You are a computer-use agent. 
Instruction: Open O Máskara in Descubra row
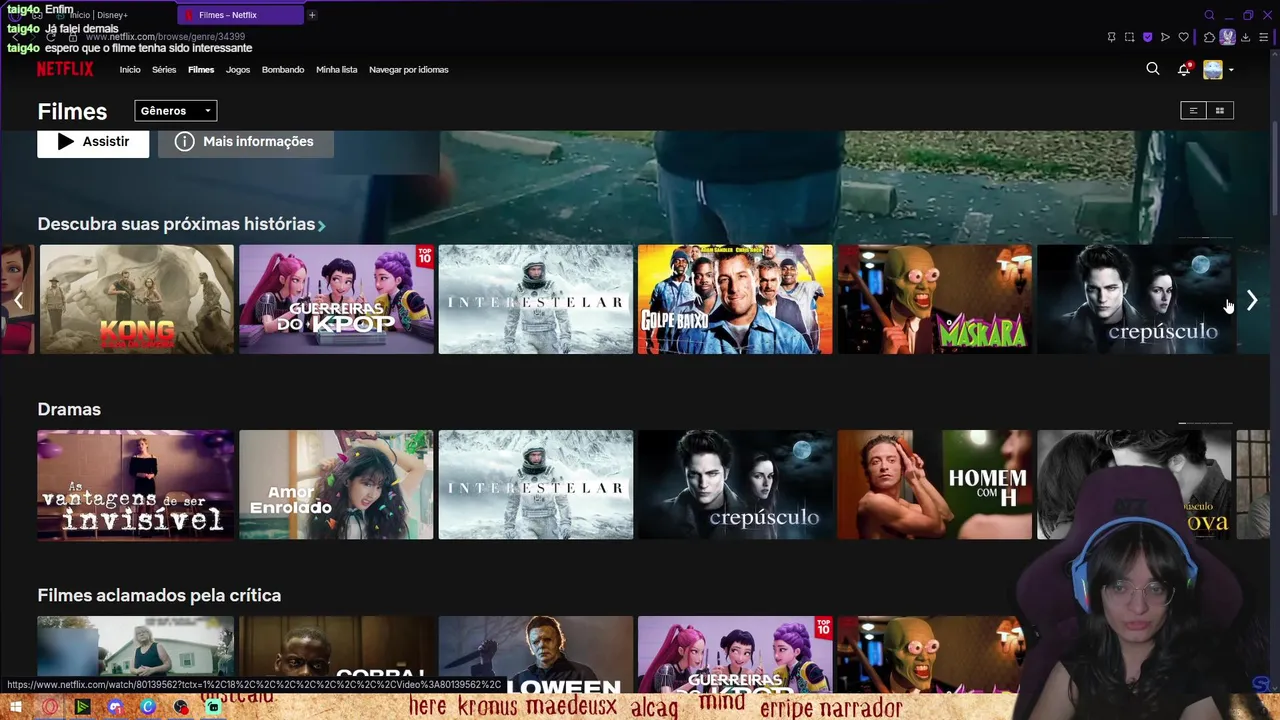(x=934, y=299)
